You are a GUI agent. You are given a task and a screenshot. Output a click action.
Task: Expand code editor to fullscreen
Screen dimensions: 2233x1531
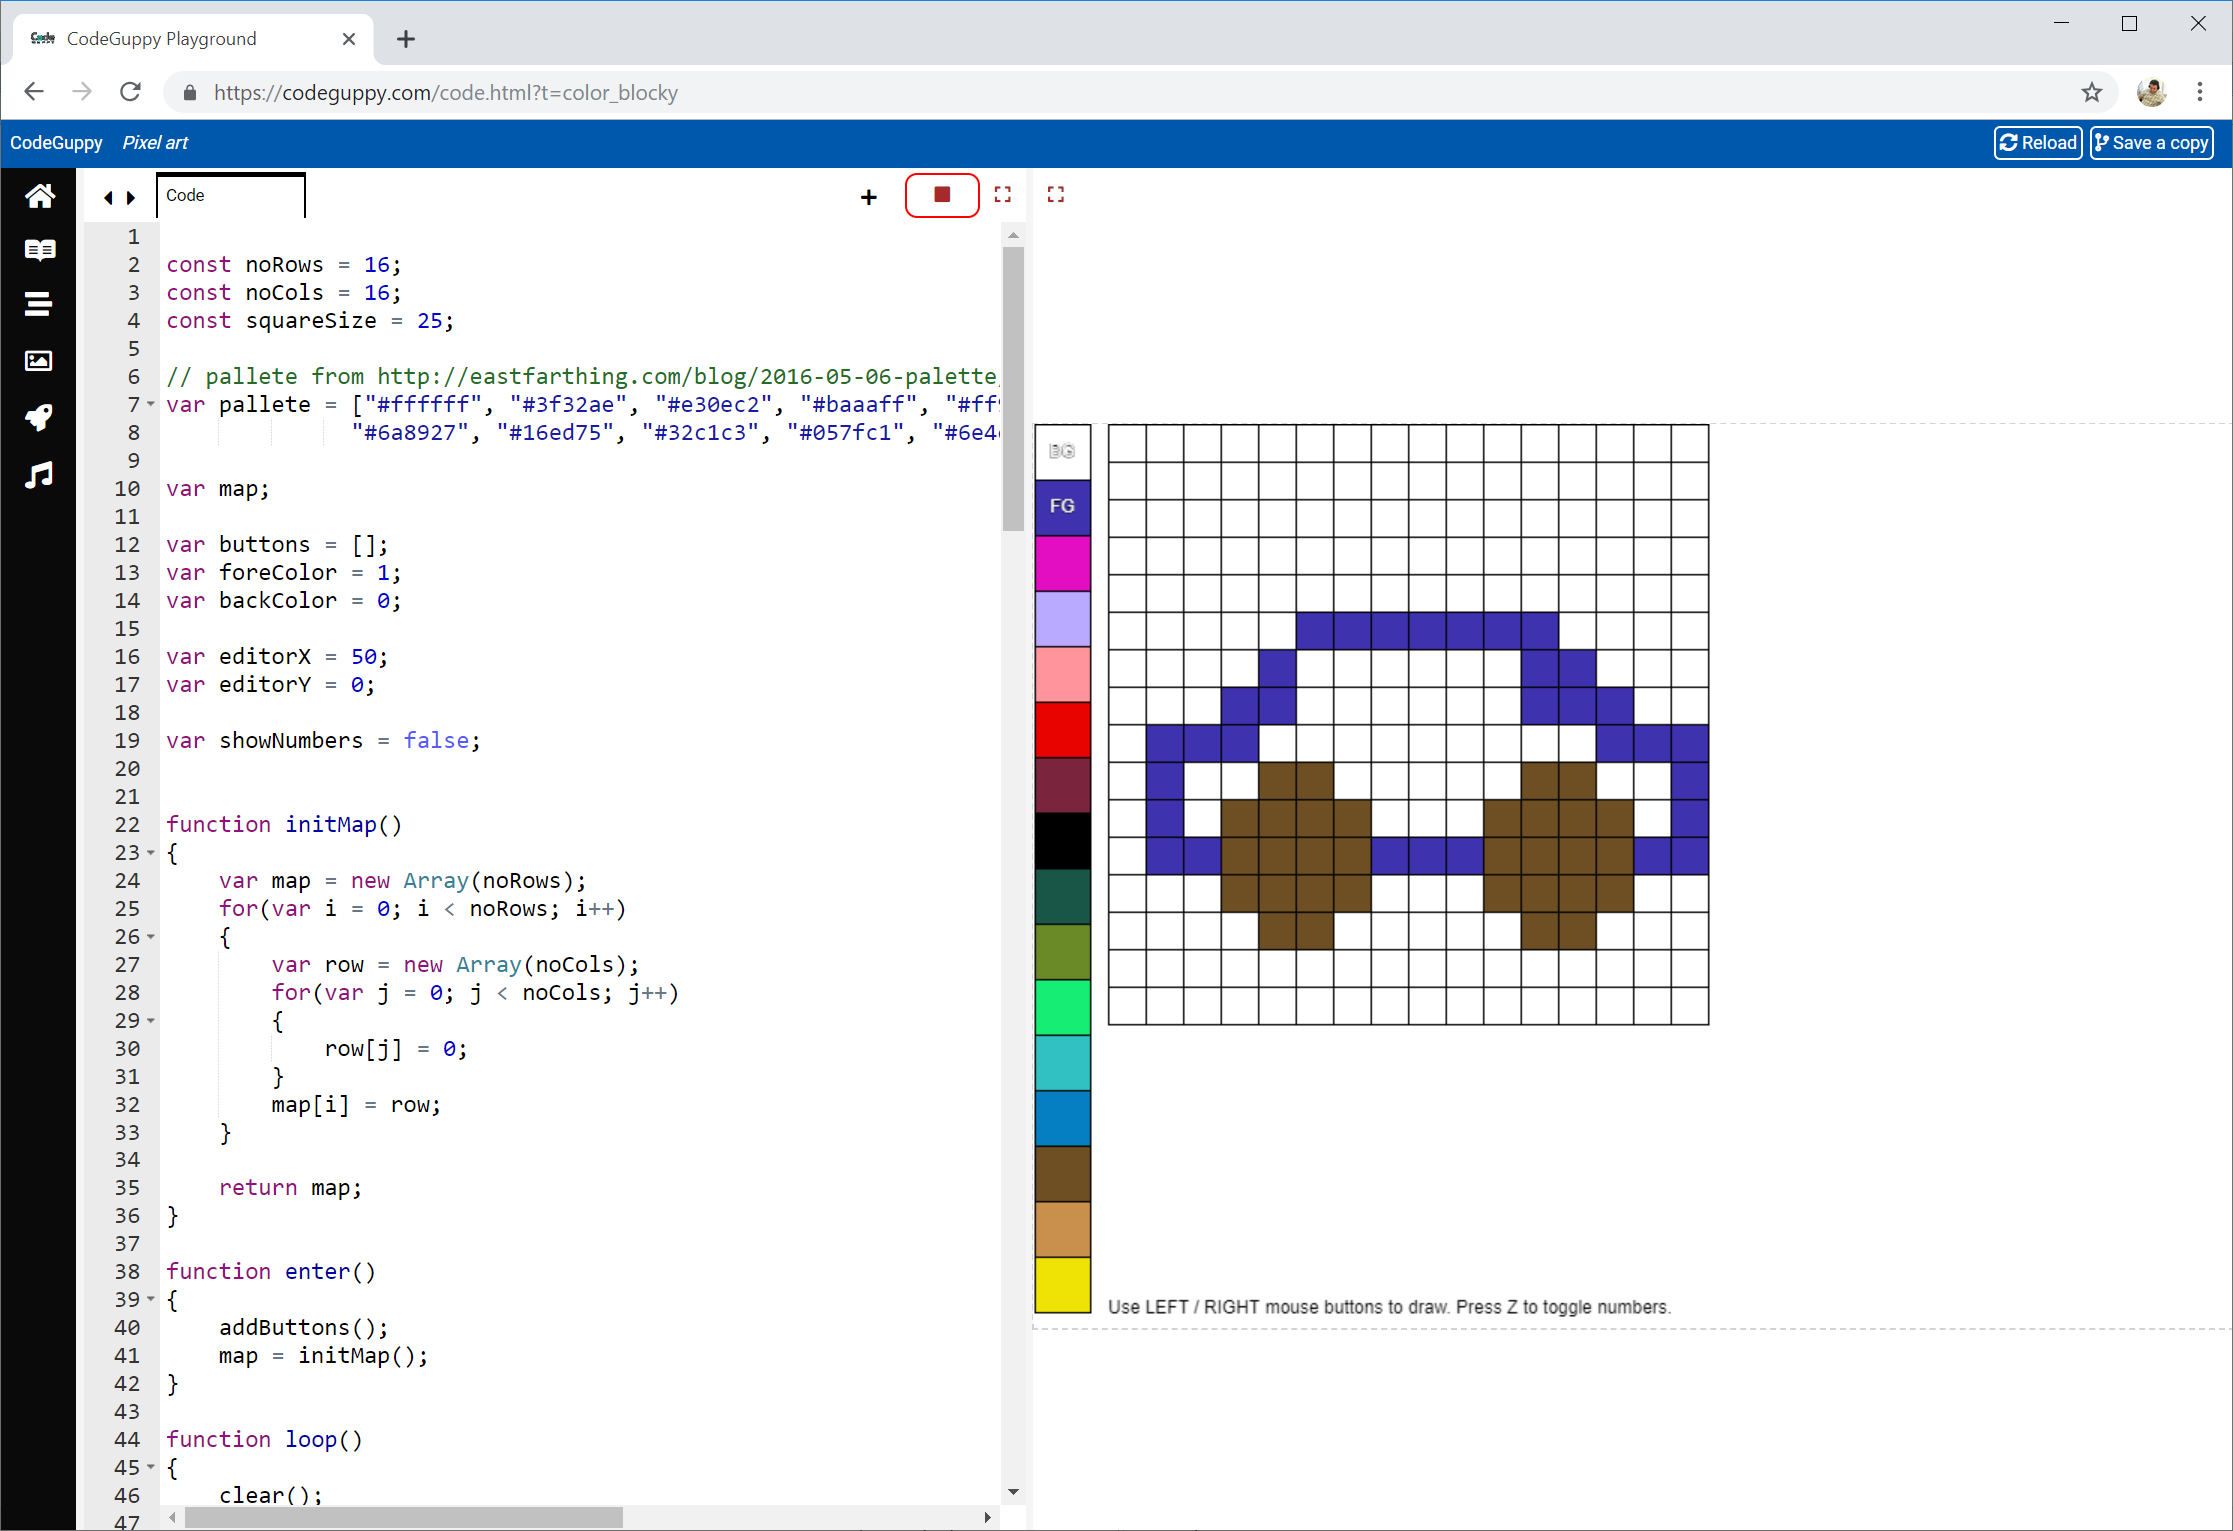coord(1002,195)
